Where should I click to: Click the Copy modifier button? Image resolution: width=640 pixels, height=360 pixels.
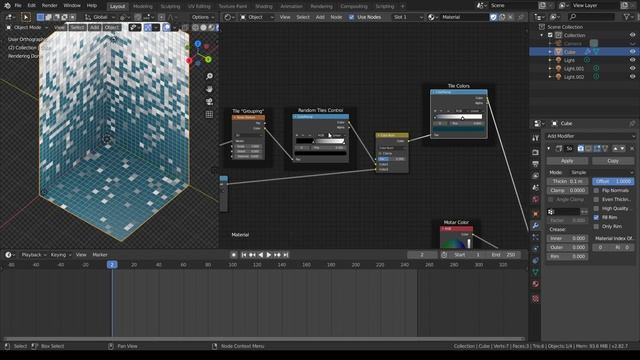[x=613, y=161]
